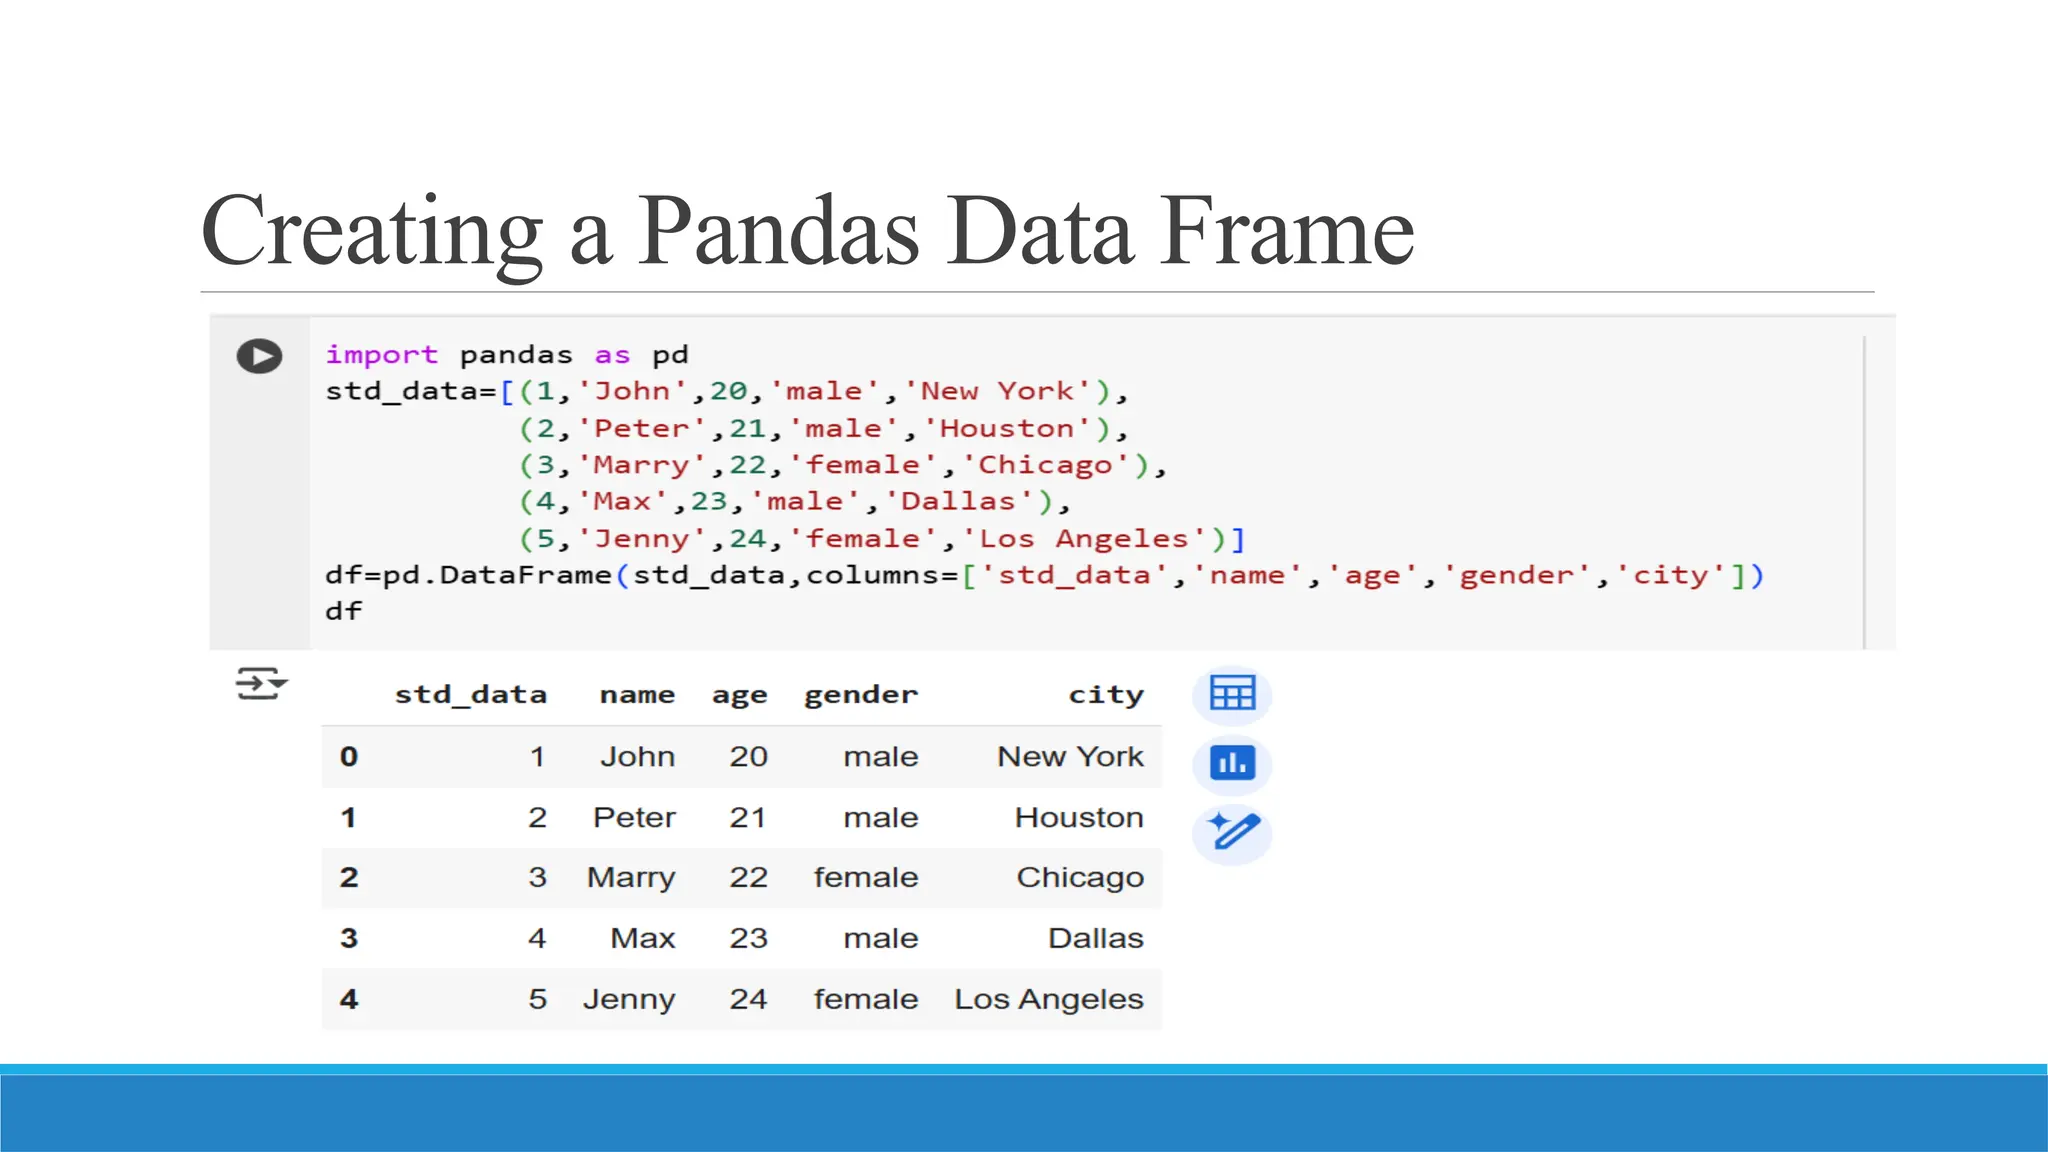Click the city column header
Viewport: 2048px width, 1152px height.
pos(1105,694)
